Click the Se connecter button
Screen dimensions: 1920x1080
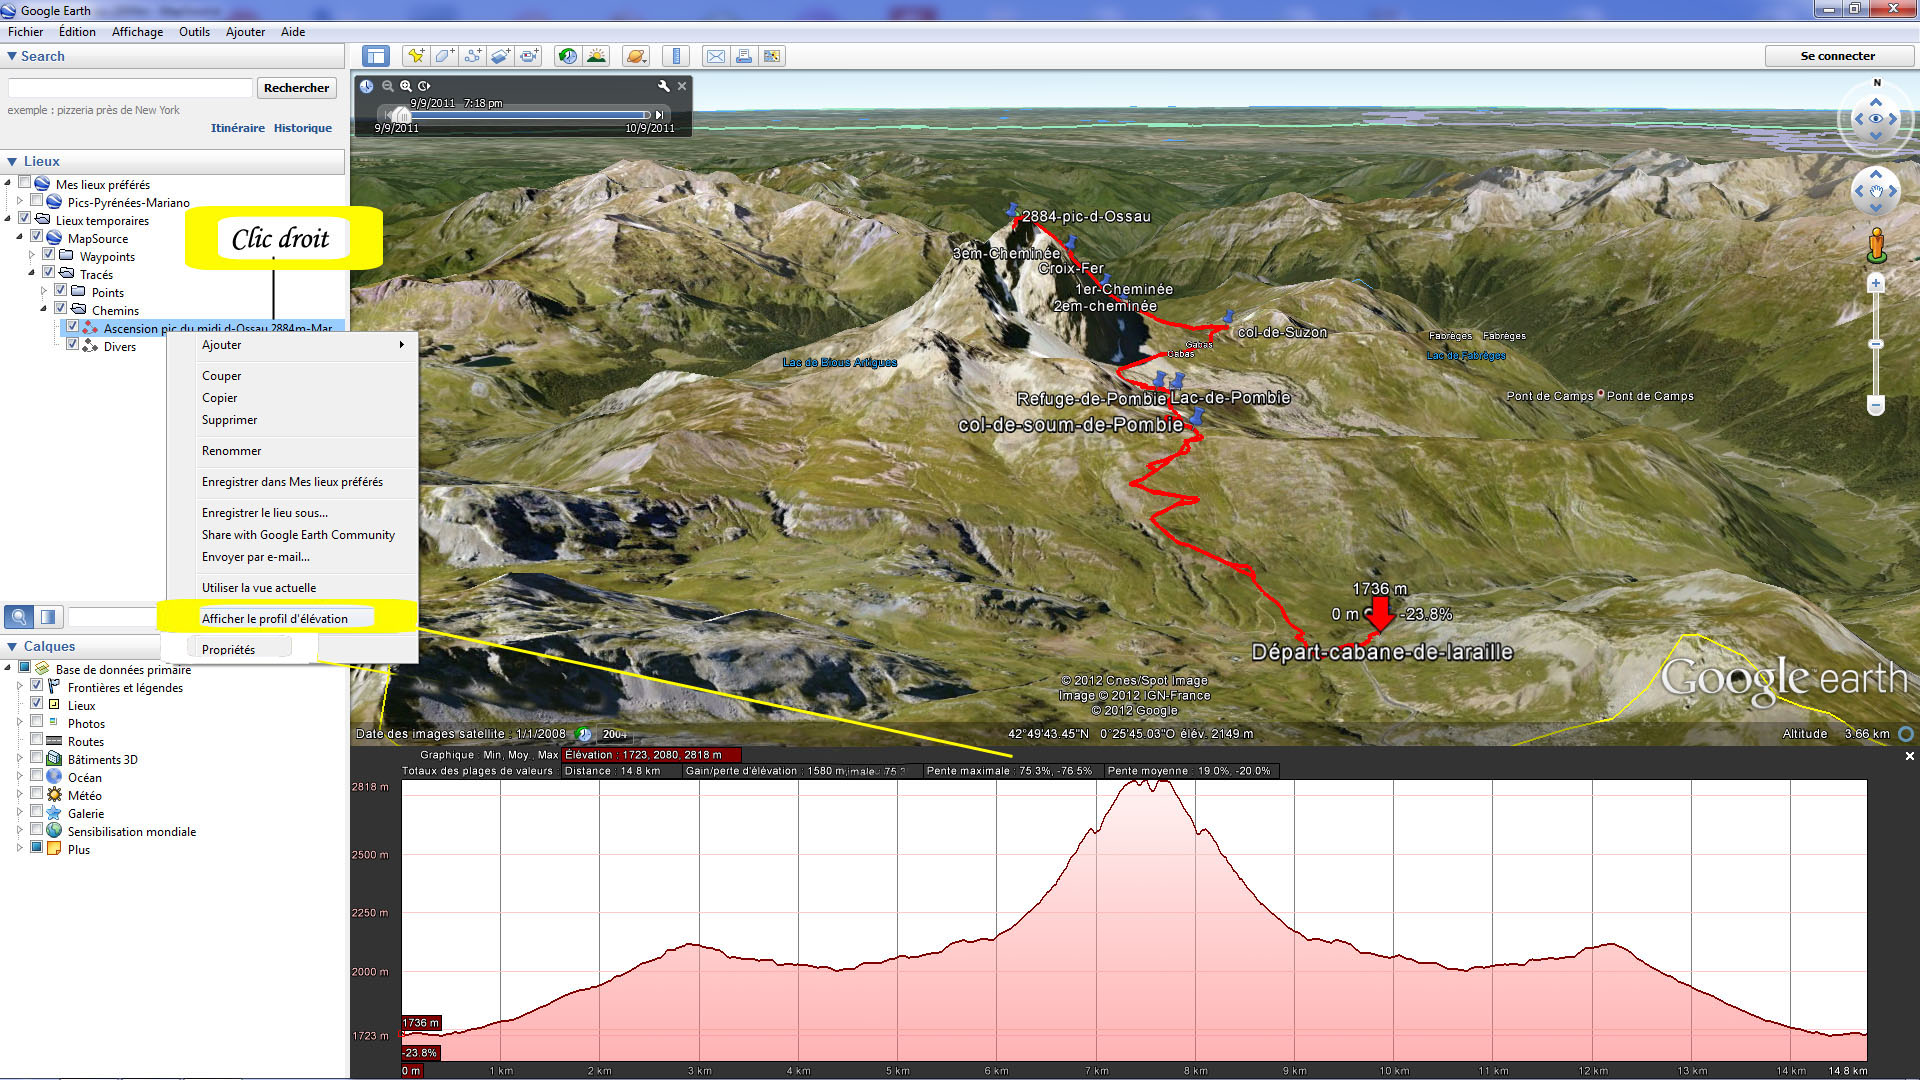coord(1838,56)
